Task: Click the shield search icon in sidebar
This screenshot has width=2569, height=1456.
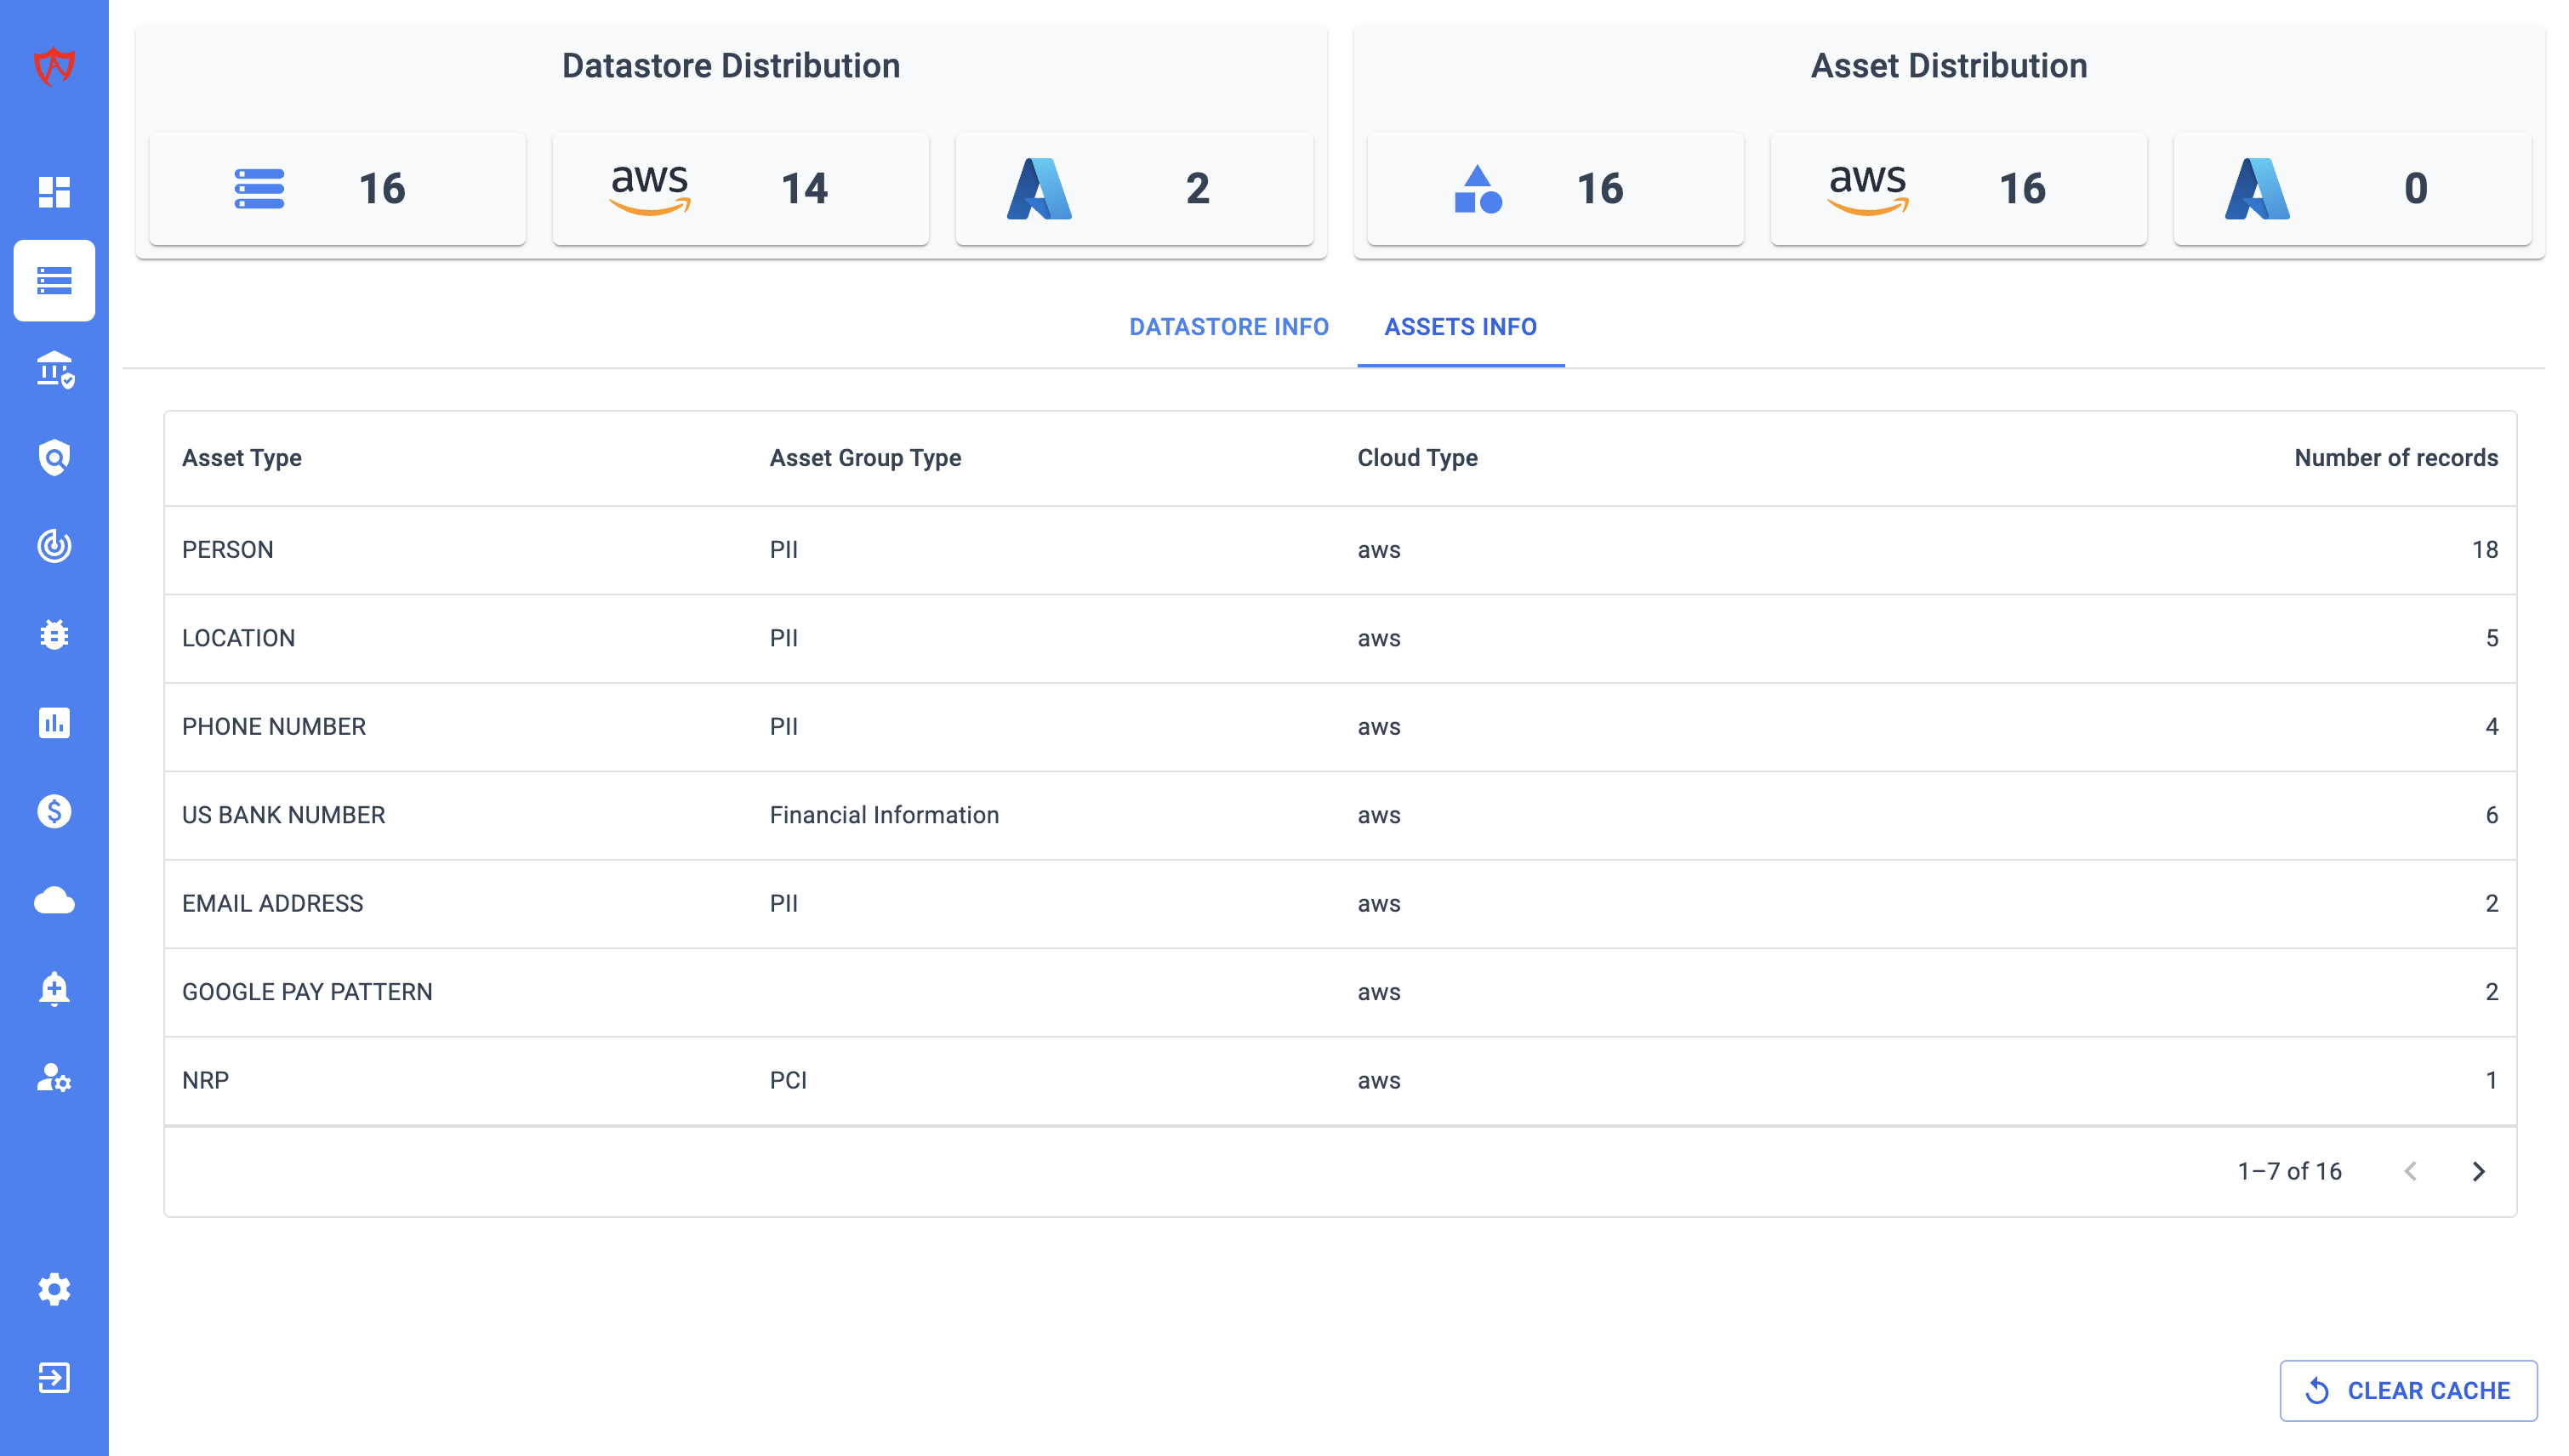Action: pos(54,457)
